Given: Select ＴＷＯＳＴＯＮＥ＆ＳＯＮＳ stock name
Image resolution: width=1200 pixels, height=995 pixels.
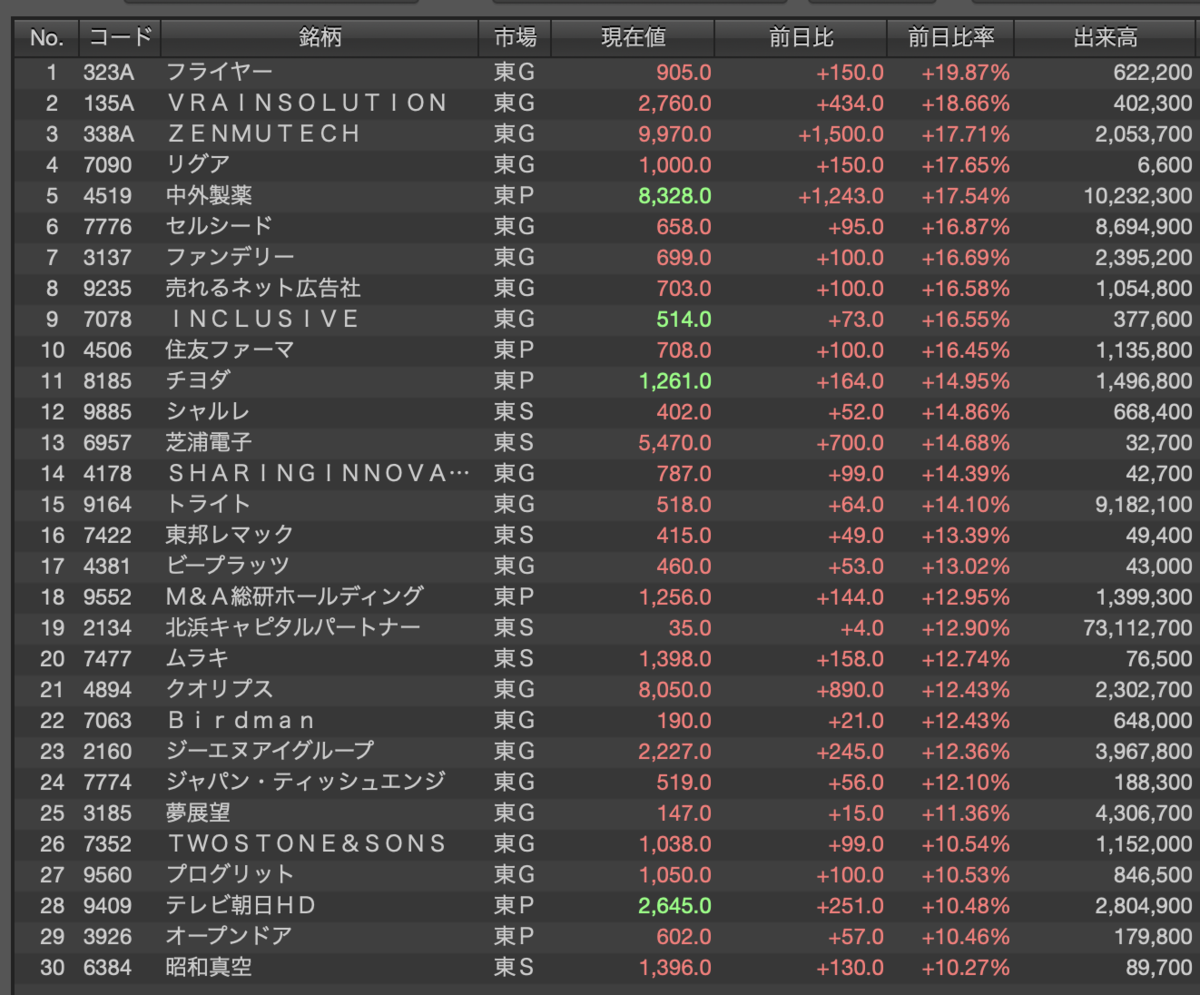Looking at the screenshot, I should tap(307, 844).
